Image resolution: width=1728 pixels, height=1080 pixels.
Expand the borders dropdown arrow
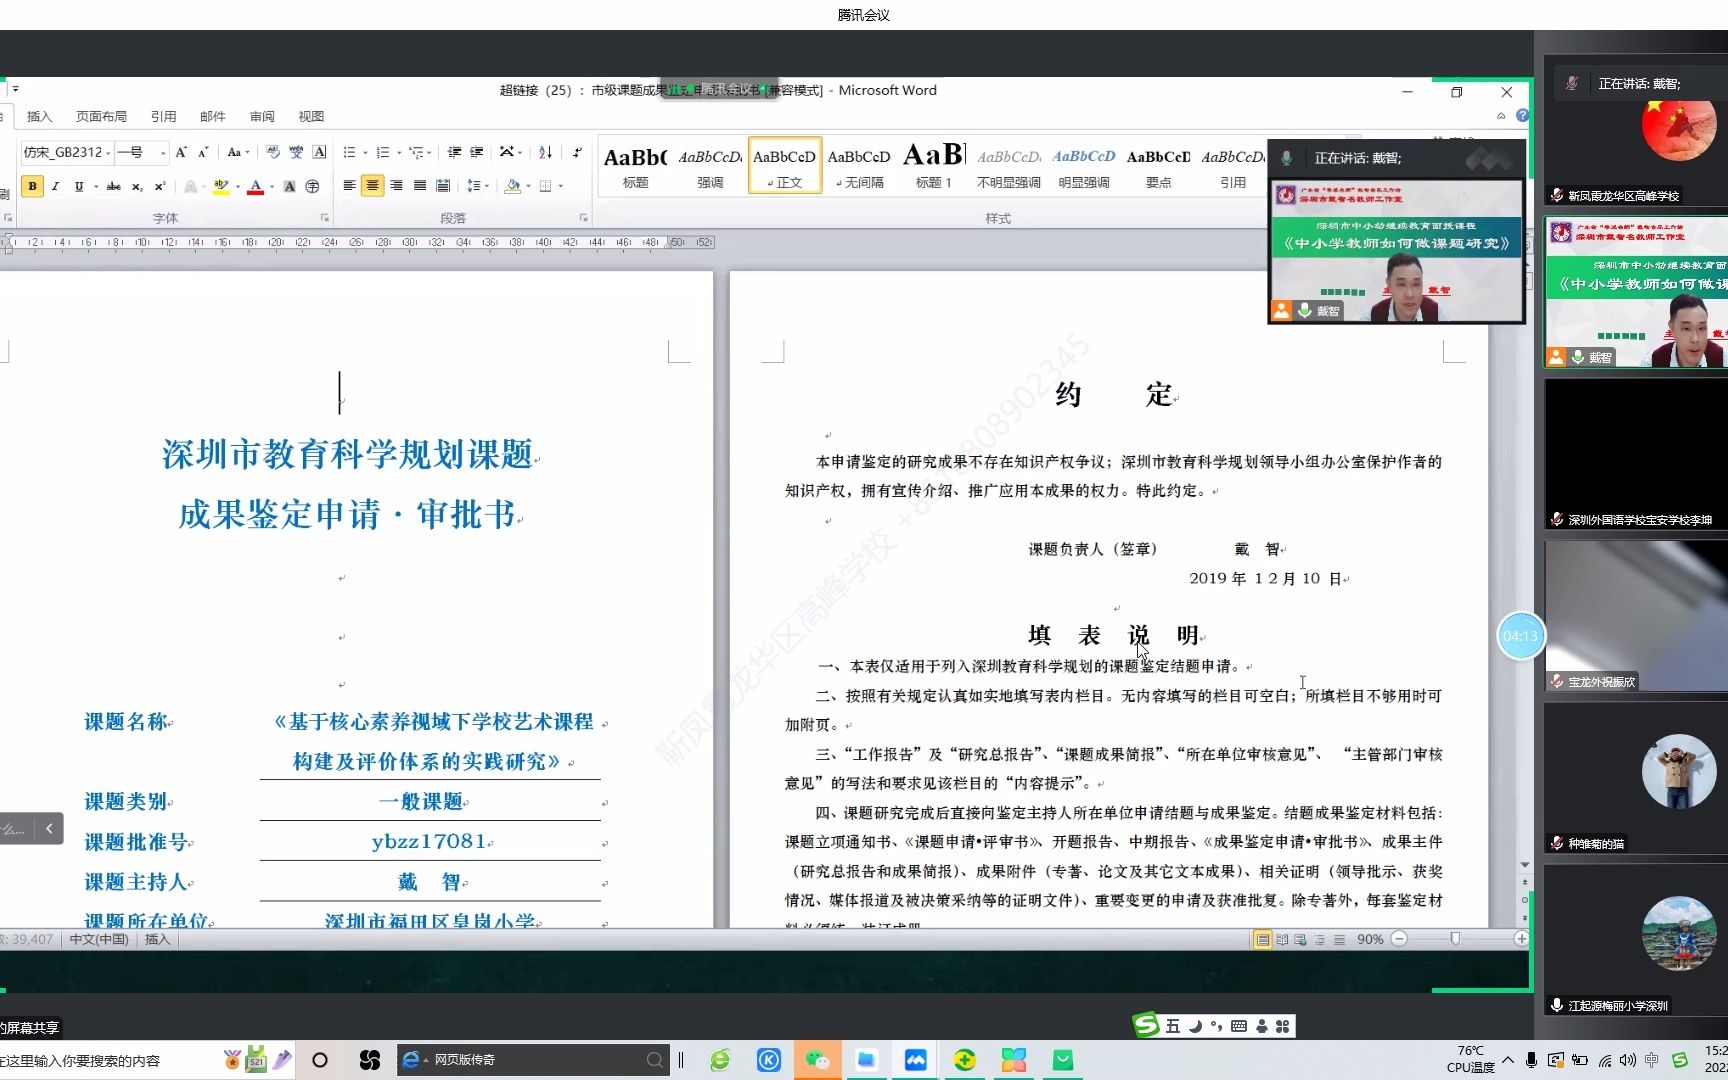click(x=561, y=186)
